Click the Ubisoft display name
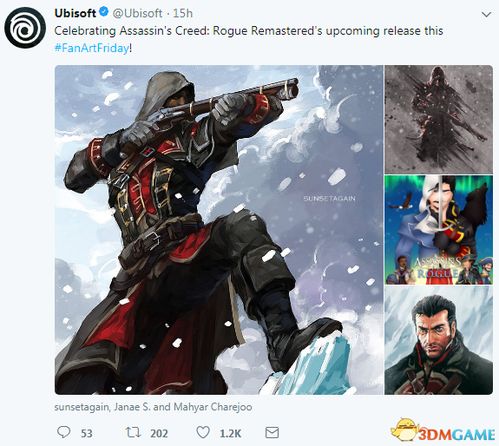Viewport: 499px width, 446px height. tap(75, 13)
